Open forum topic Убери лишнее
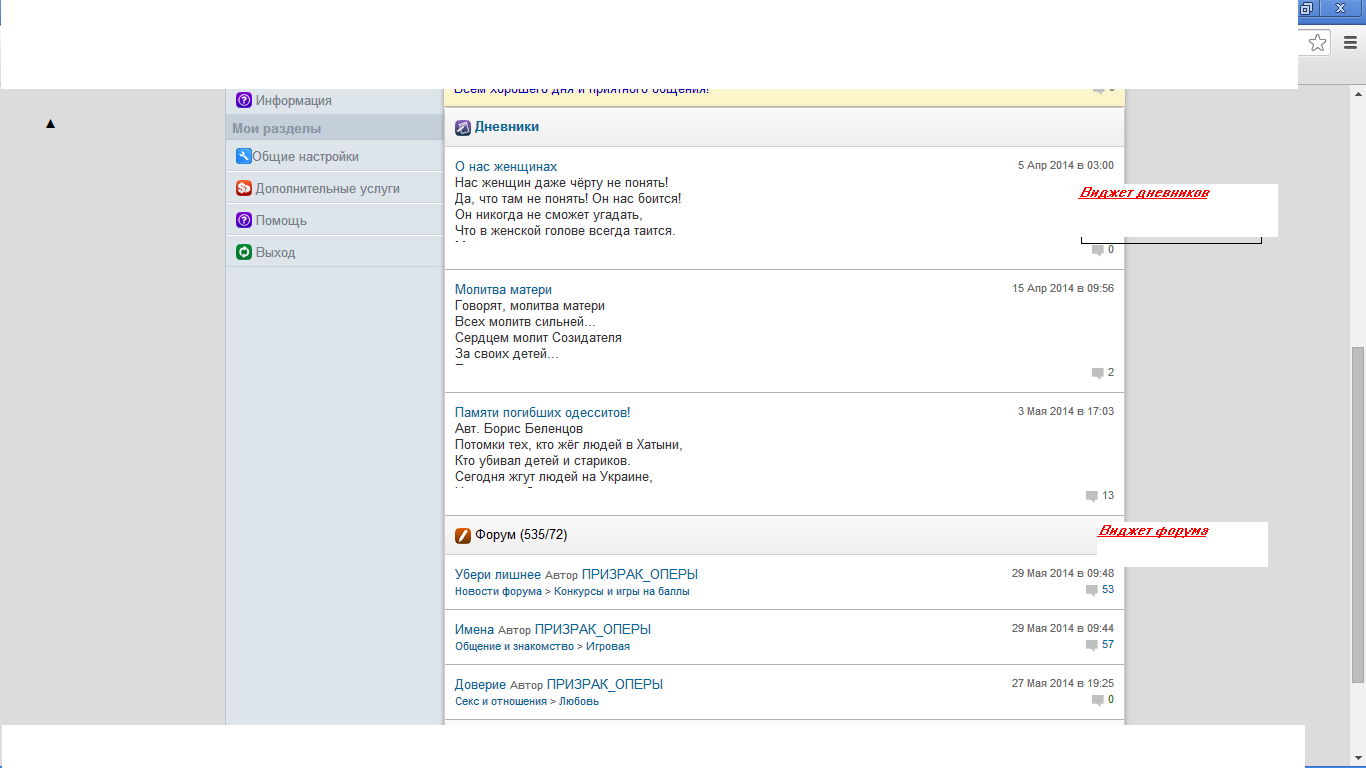Screen dimensions: 1366x768 pos(498,575)
